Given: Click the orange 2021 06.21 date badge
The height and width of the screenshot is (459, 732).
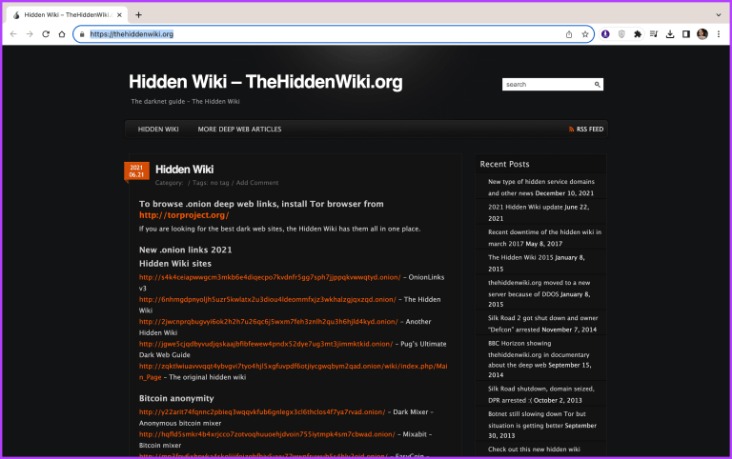Looking at the screenshot, I should (x=136, y=171).
